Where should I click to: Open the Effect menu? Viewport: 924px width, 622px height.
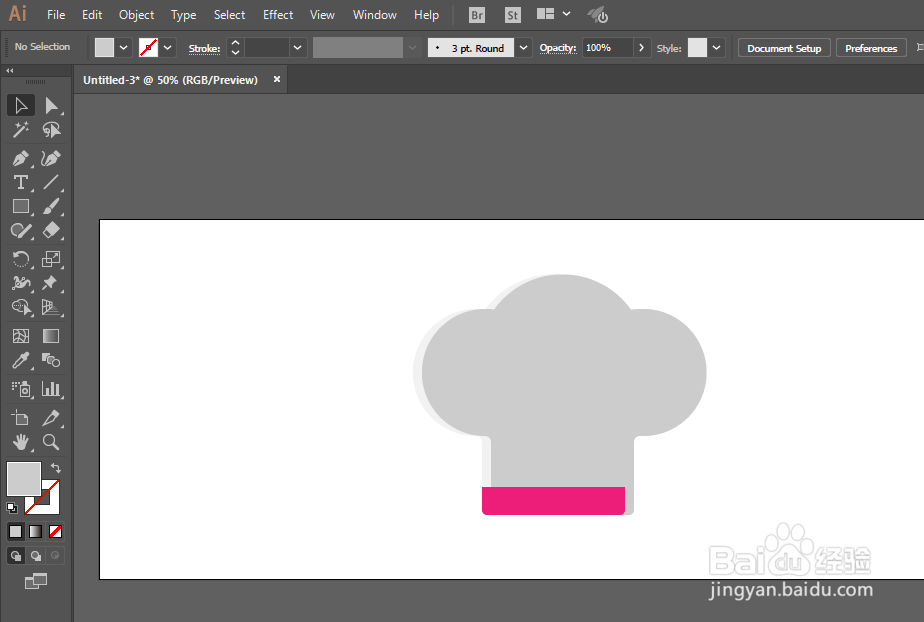coord(278,15)
